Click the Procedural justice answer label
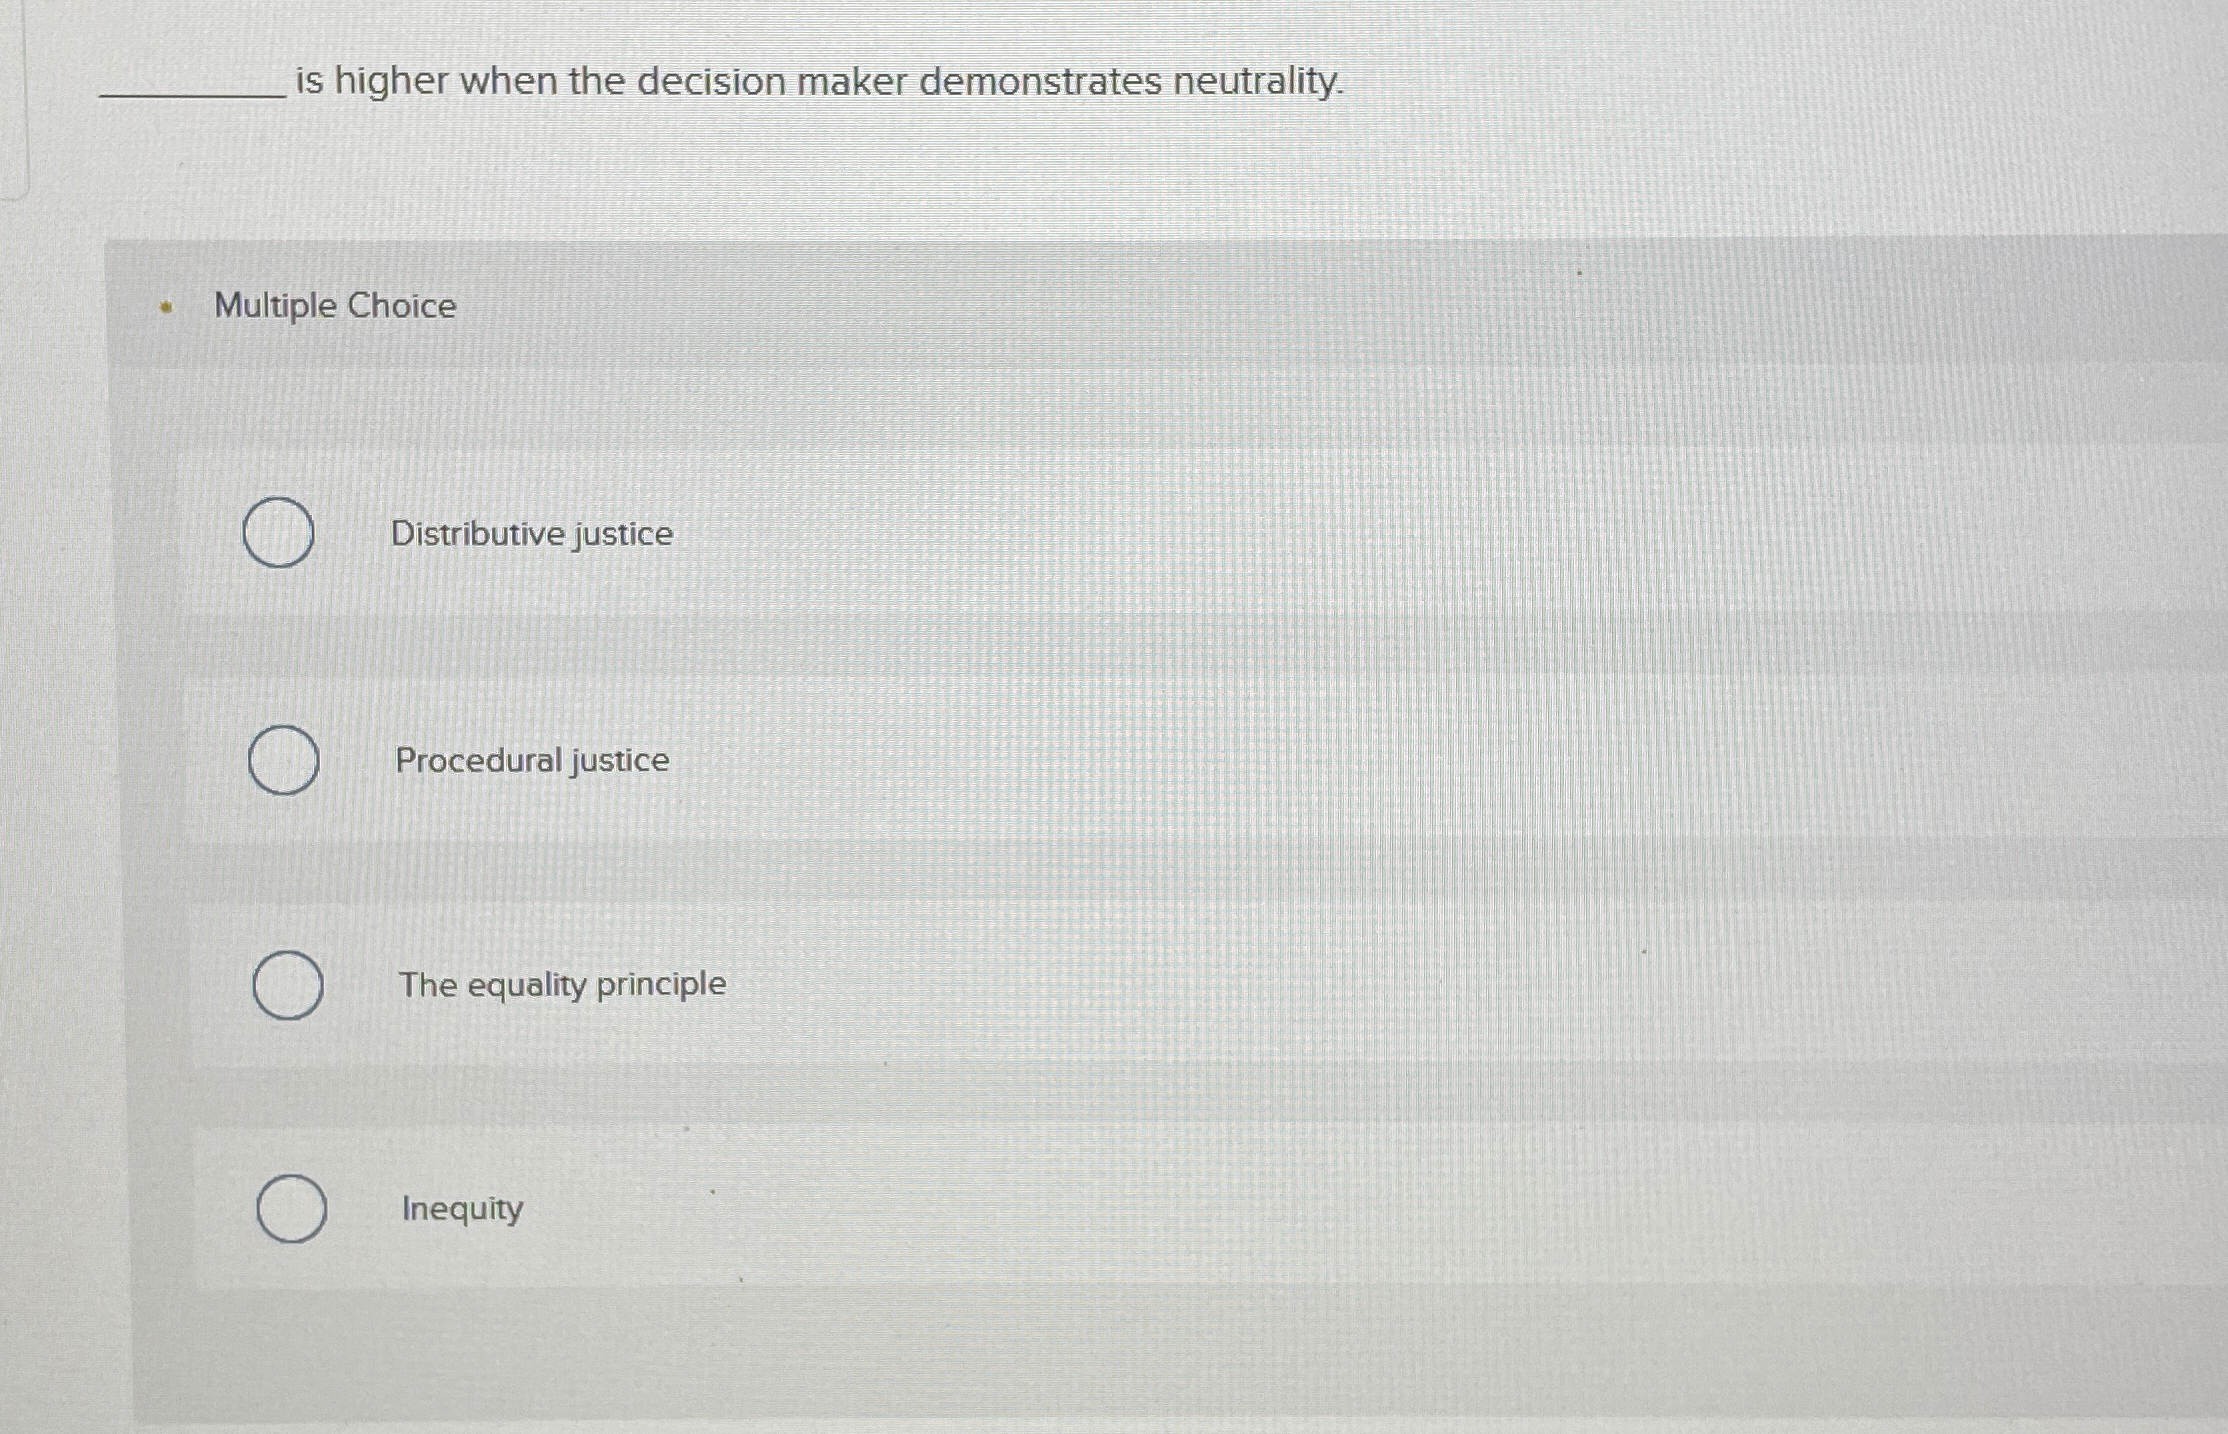Image resolution: width=2228 pixels, height=1434 pixels. point(531,760)
